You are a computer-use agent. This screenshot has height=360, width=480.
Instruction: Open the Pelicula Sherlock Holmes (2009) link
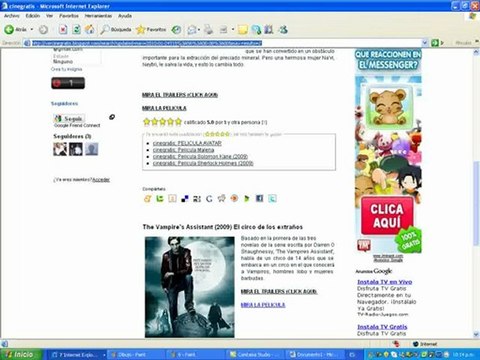pos(203,163)
